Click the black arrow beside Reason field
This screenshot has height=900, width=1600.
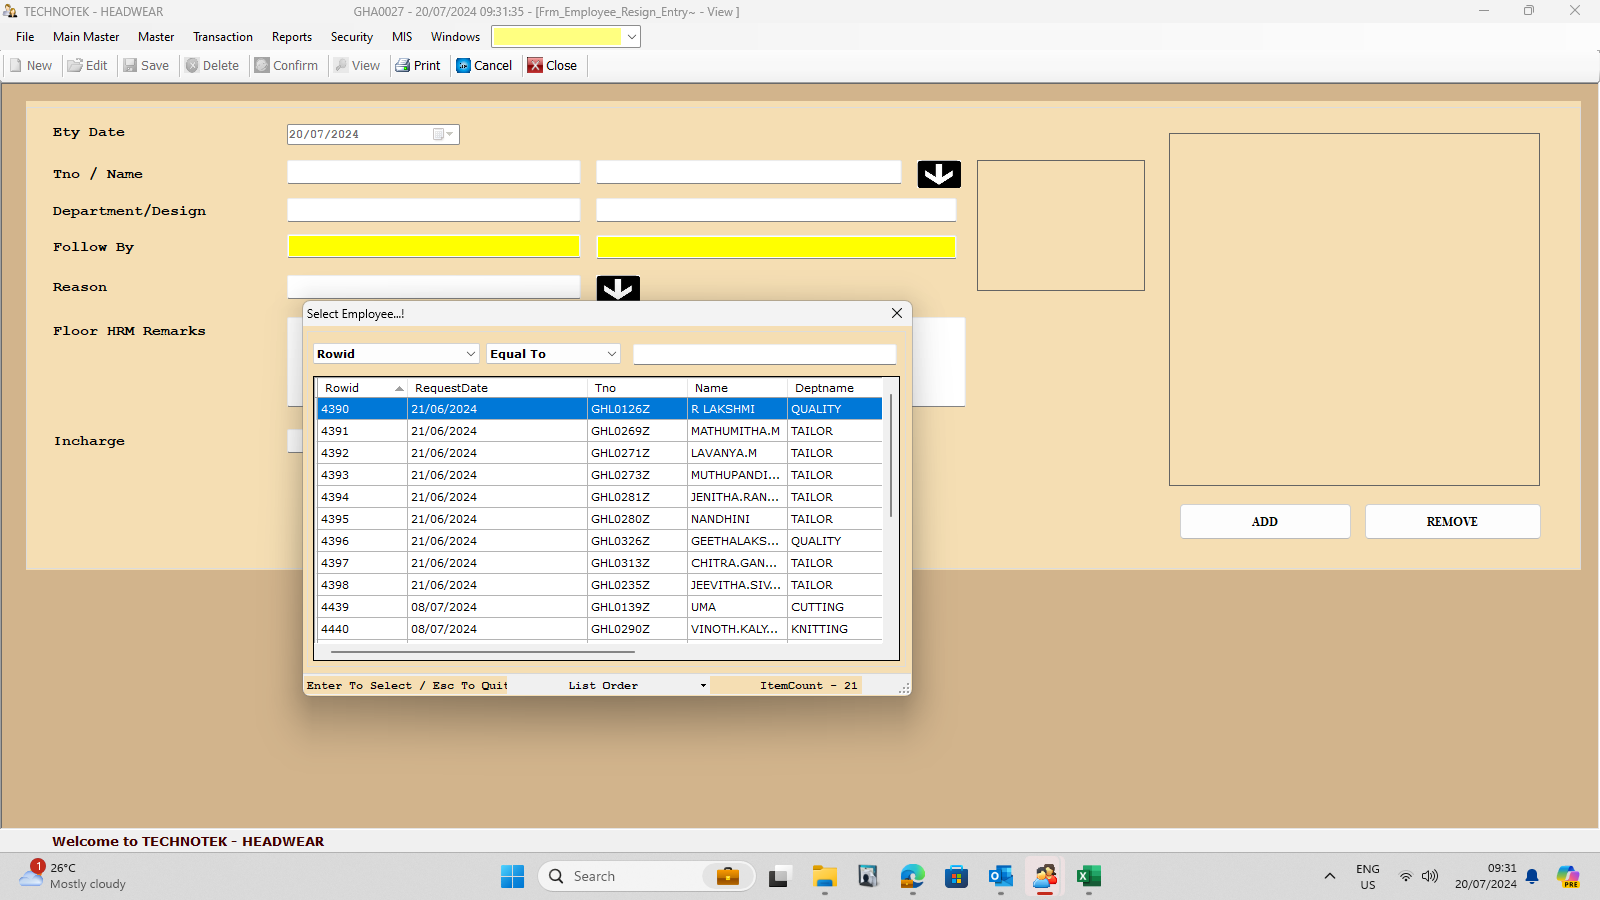(618, 289)
